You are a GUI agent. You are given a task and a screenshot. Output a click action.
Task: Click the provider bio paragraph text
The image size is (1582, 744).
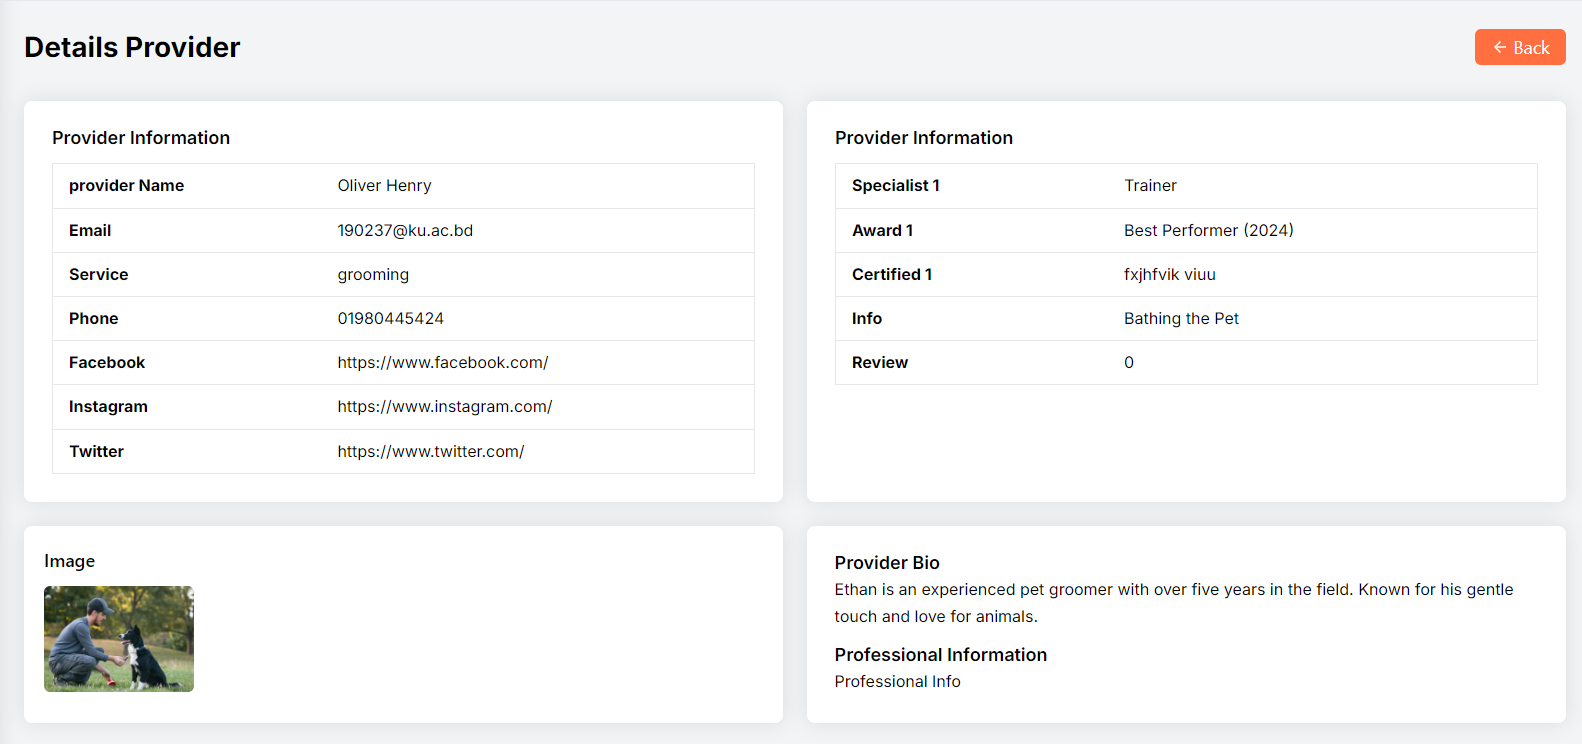point(1173,602)
